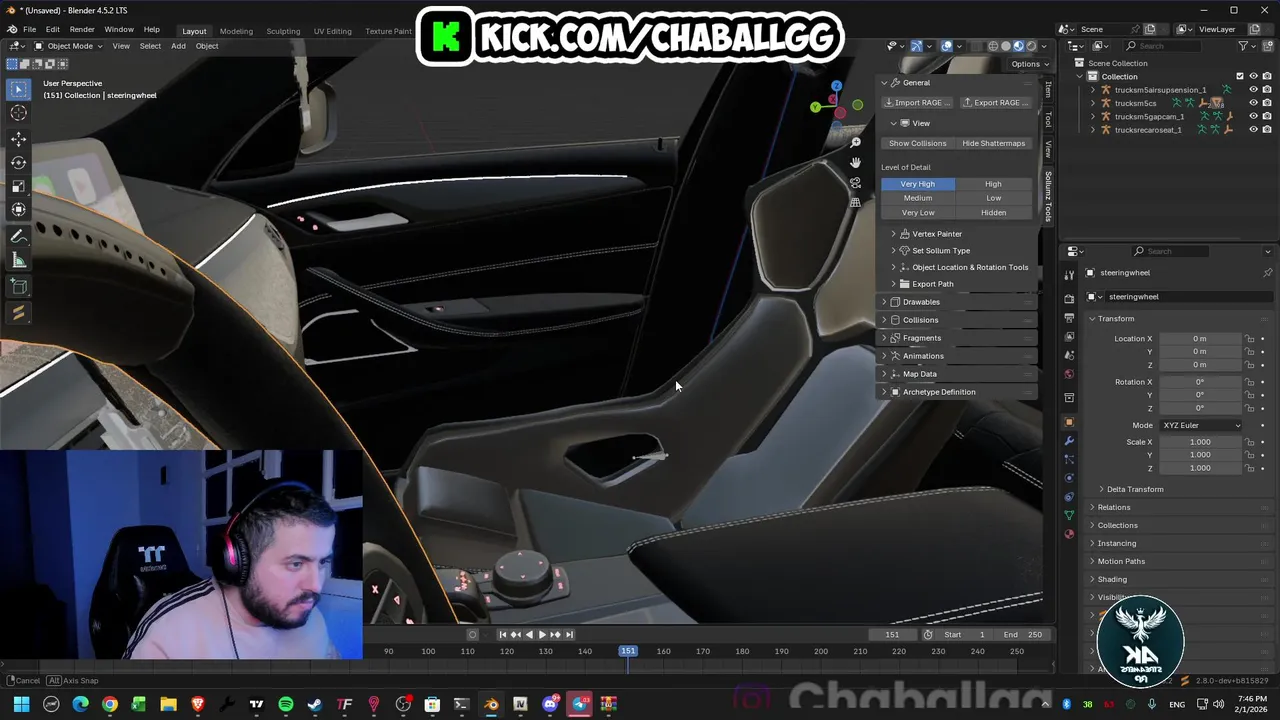Activate the Rotate tool

tap(18, 162)
